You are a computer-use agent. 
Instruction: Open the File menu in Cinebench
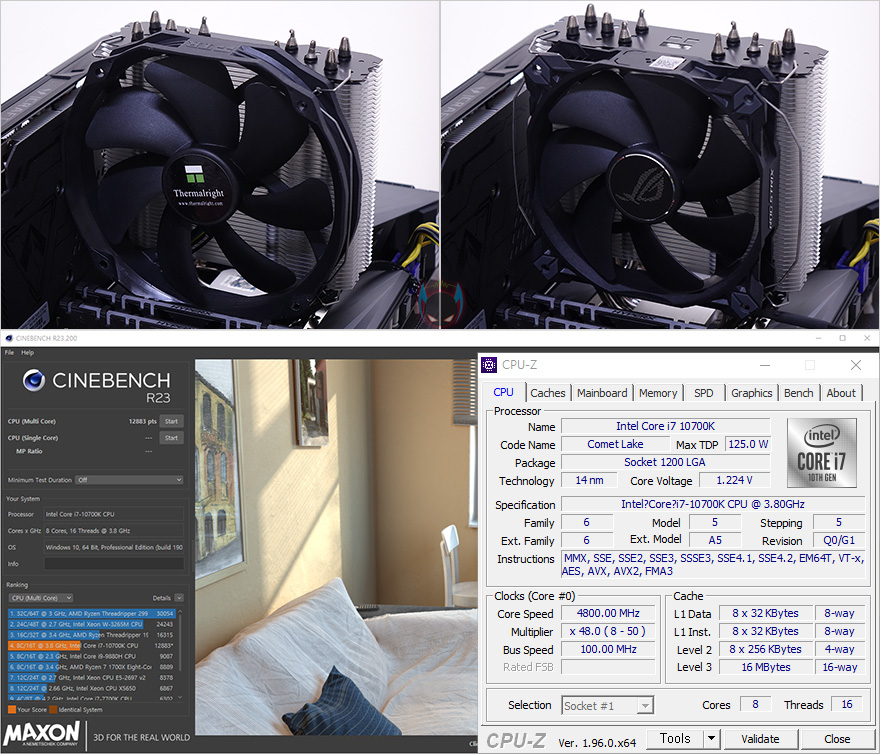pos(9,353)
